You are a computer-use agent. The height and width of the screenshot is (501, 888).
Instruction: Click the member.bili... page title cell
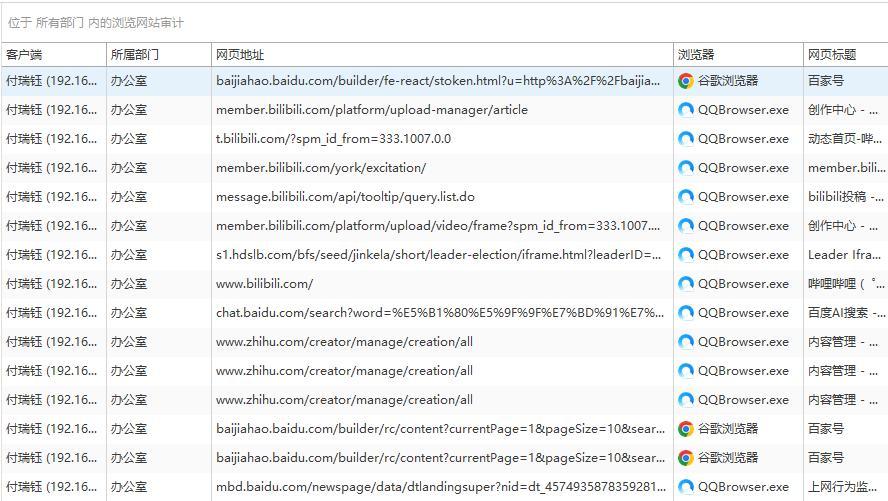(x=846, y=168)
